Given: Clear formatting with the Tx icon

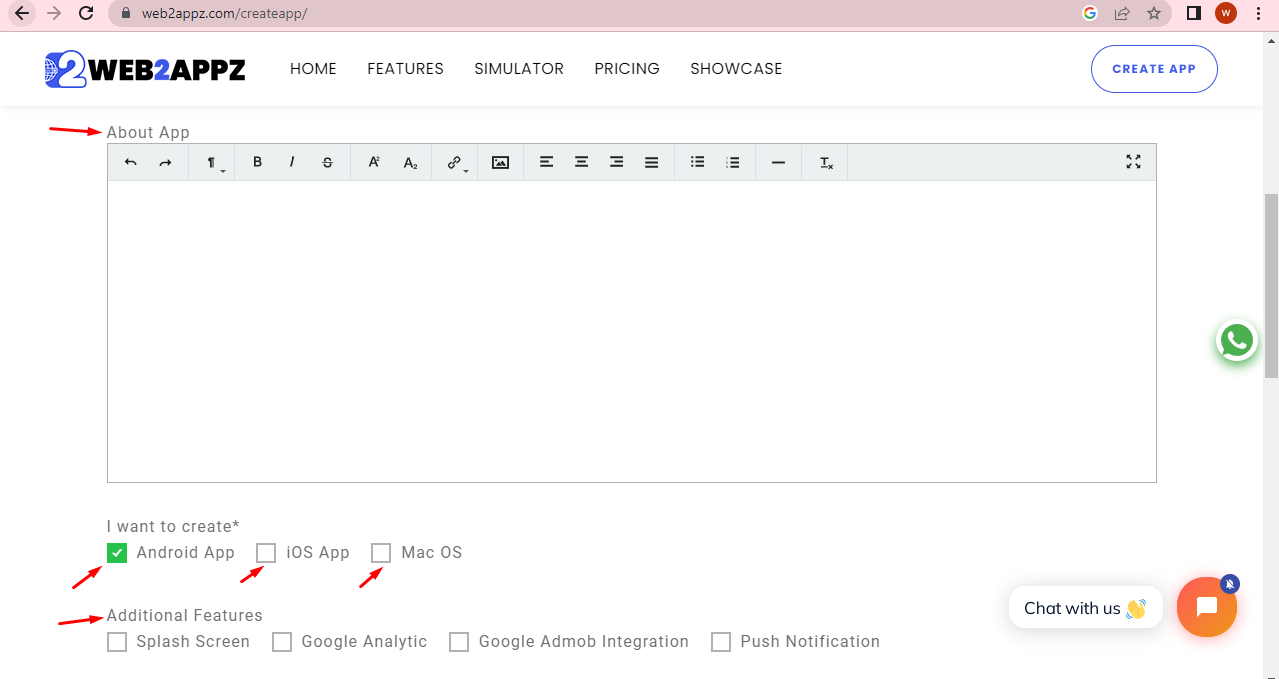Looking at the screenshot, I should pyautogui.click(x=824, y=161).
